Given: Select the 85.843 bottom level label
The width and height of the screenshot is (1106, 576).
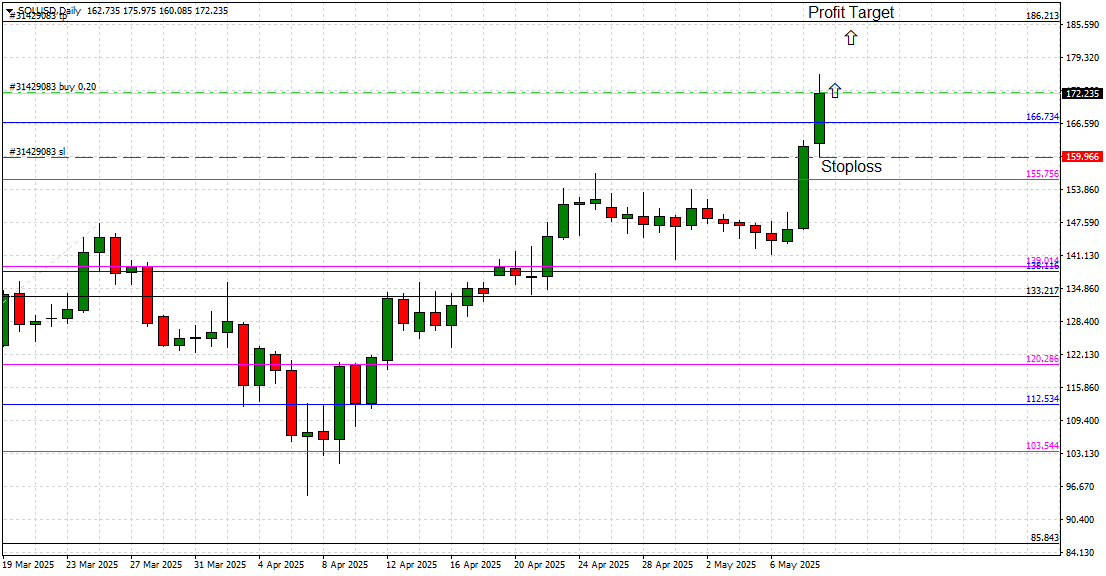Looking at the screenshot, I should [x=1044, y=538].
